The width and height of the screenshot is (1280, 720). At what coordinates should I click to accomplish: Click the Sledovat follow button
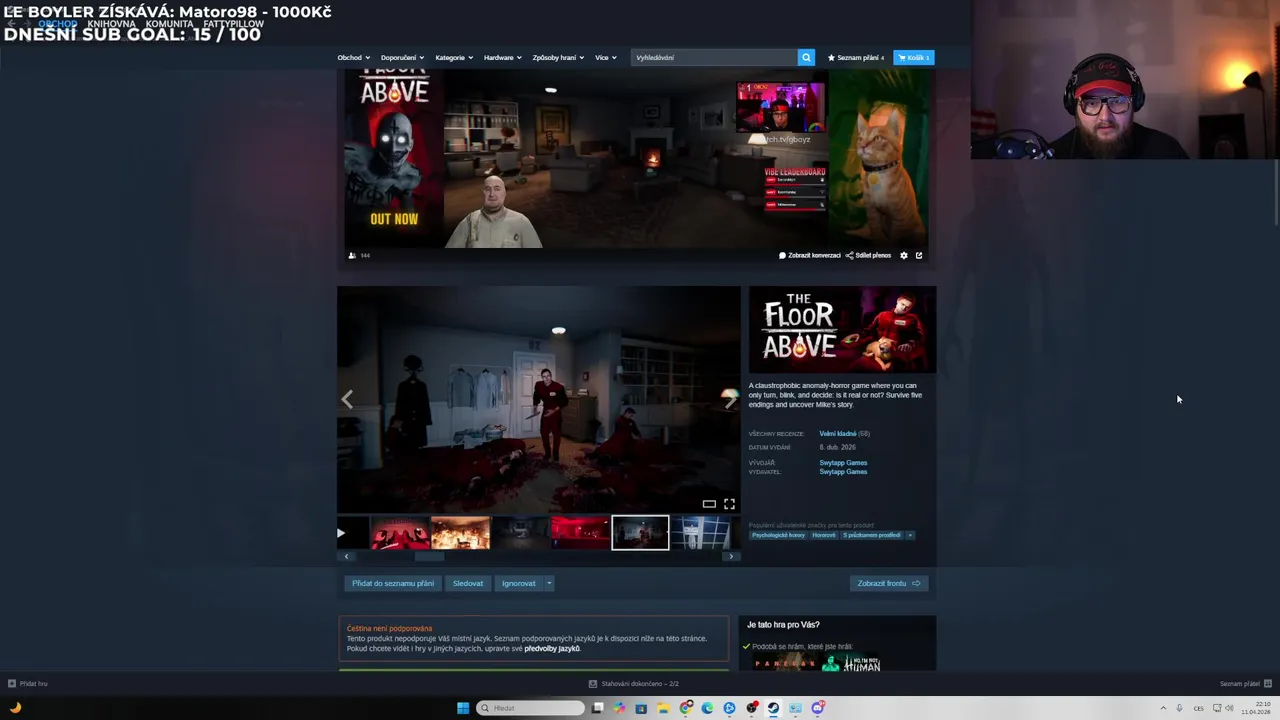pyautogui.click(x=468, y=583)
